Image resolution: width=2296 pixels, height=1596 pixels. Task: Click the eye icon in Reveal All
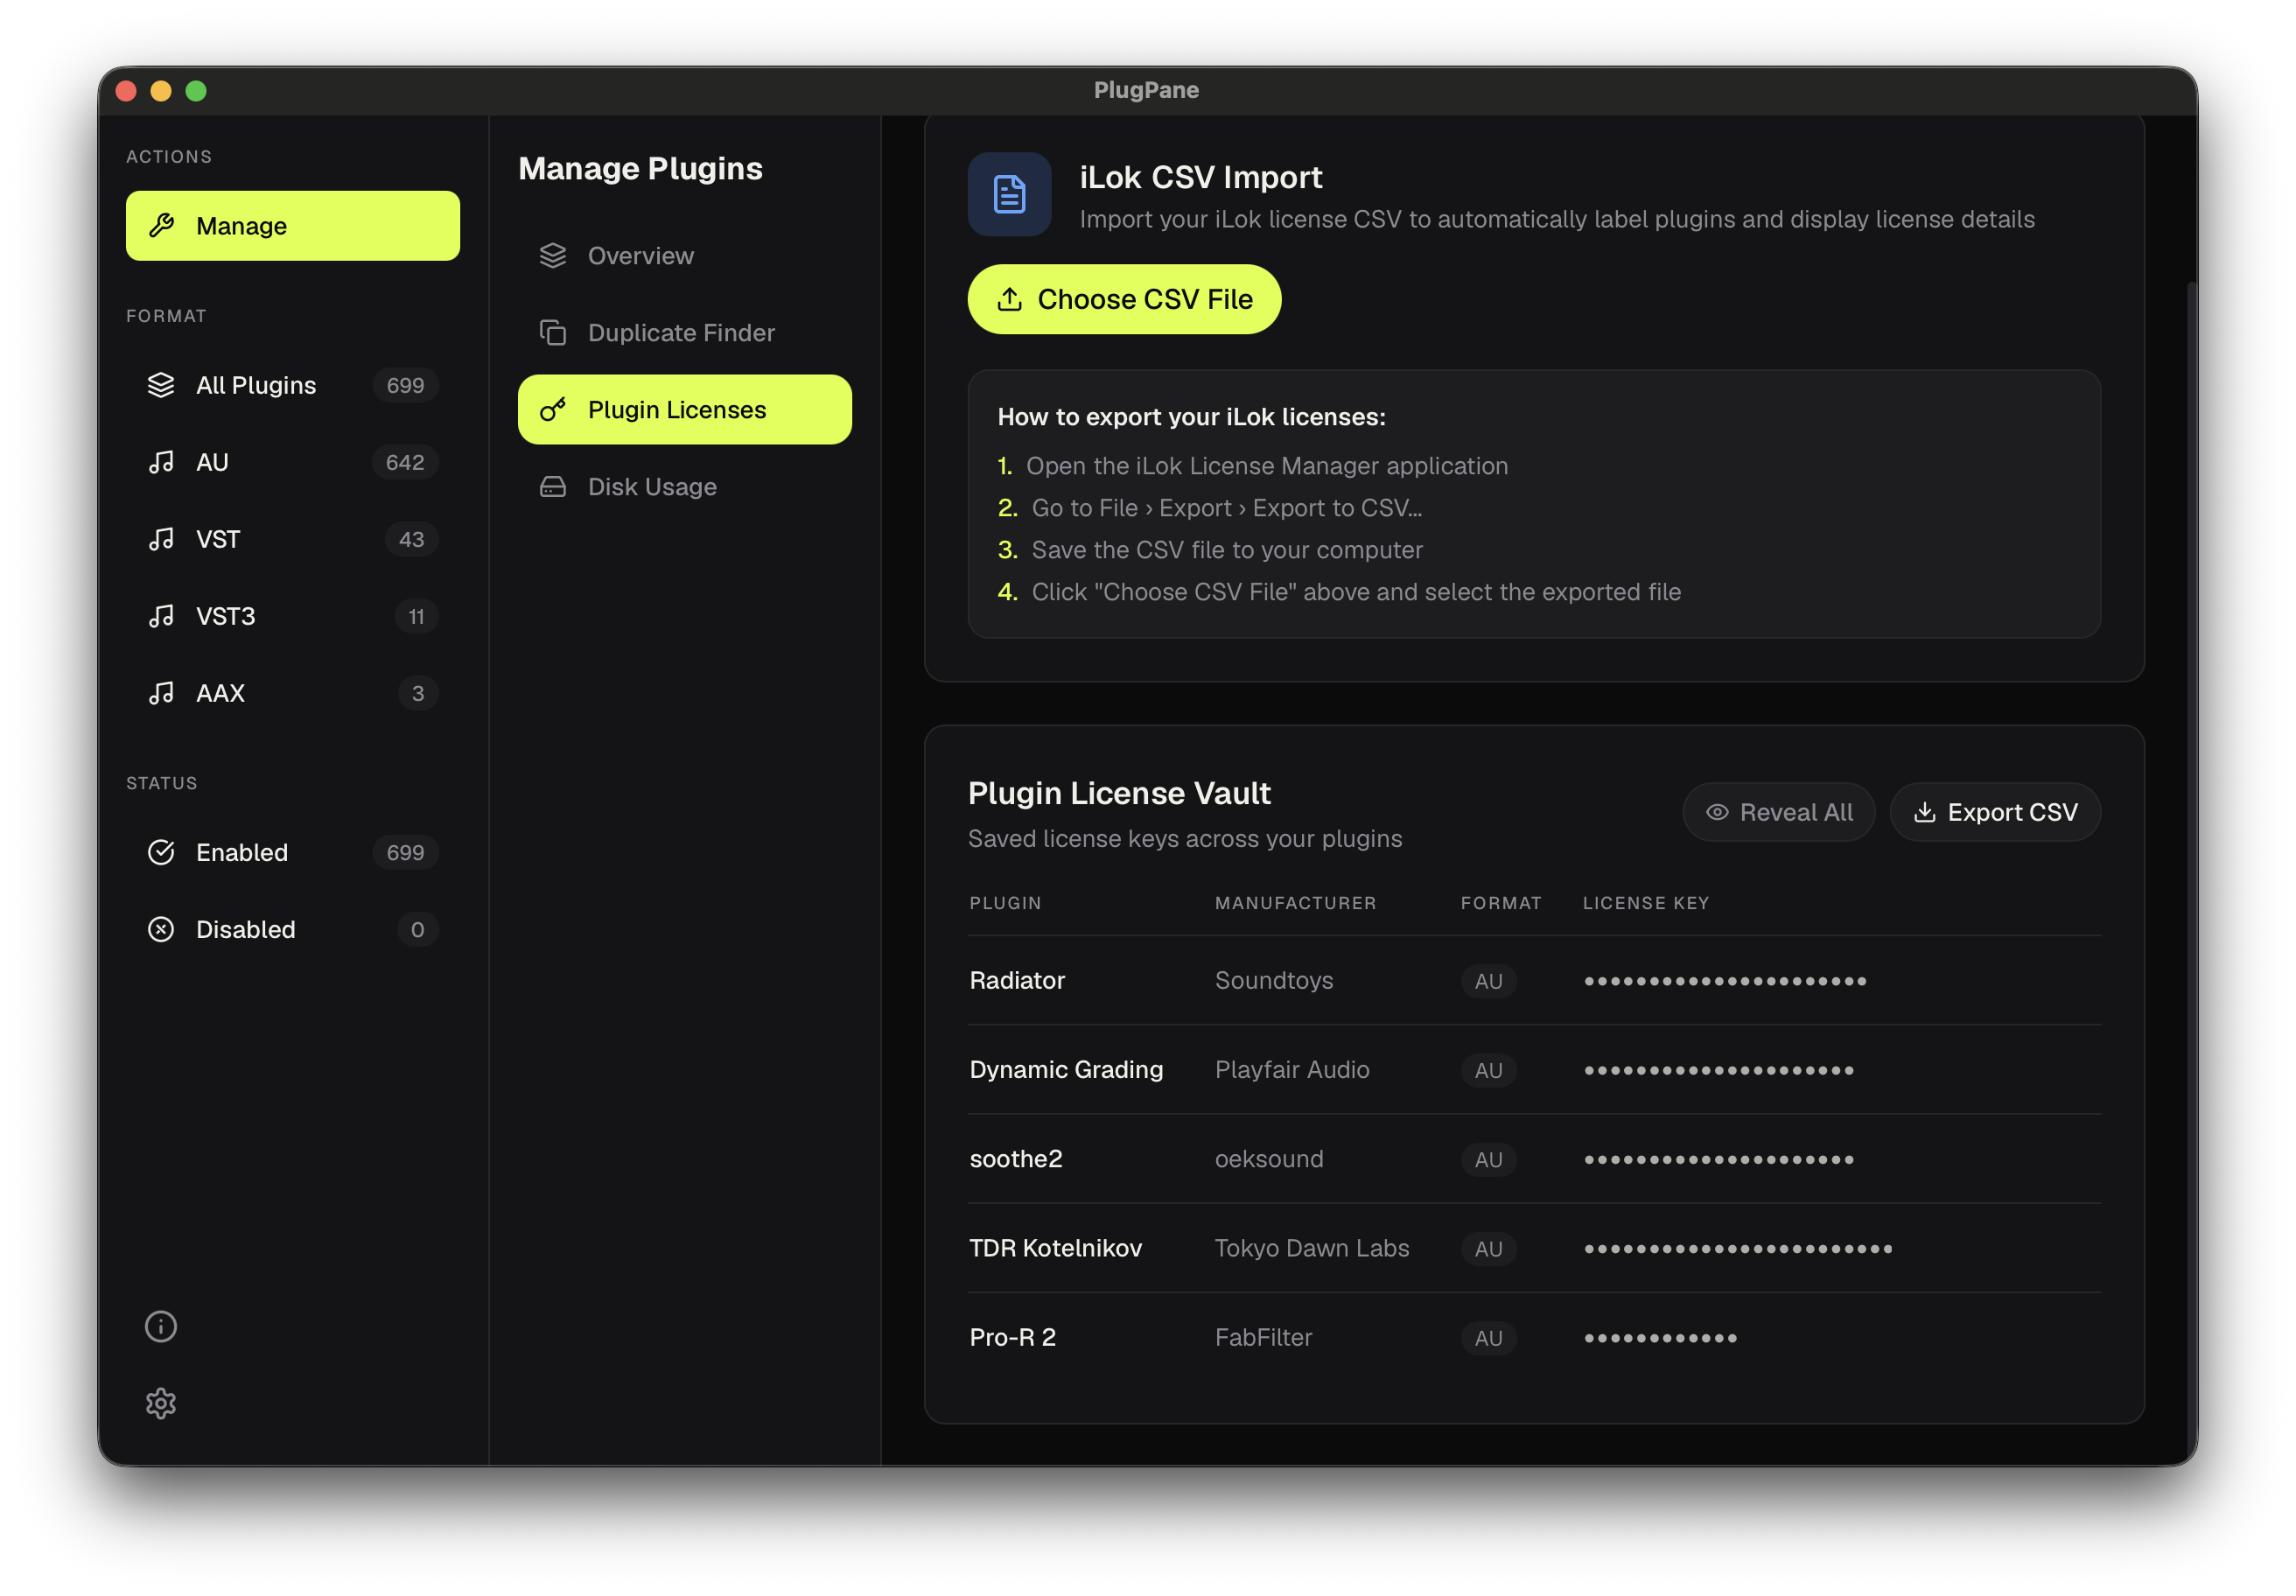(1717, 812)
